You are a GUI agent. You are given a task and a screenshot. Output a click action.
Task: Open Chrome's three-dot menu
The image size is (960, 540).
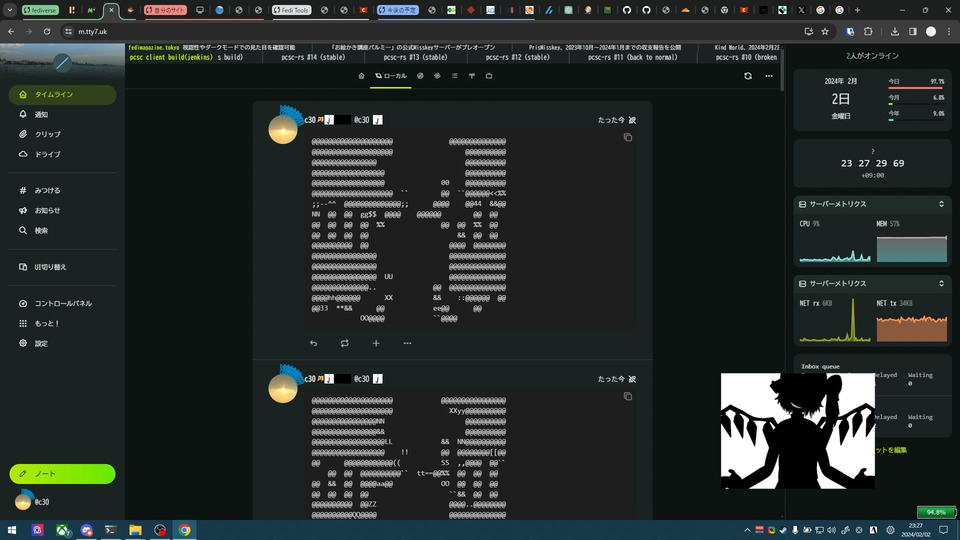(950, 31)
